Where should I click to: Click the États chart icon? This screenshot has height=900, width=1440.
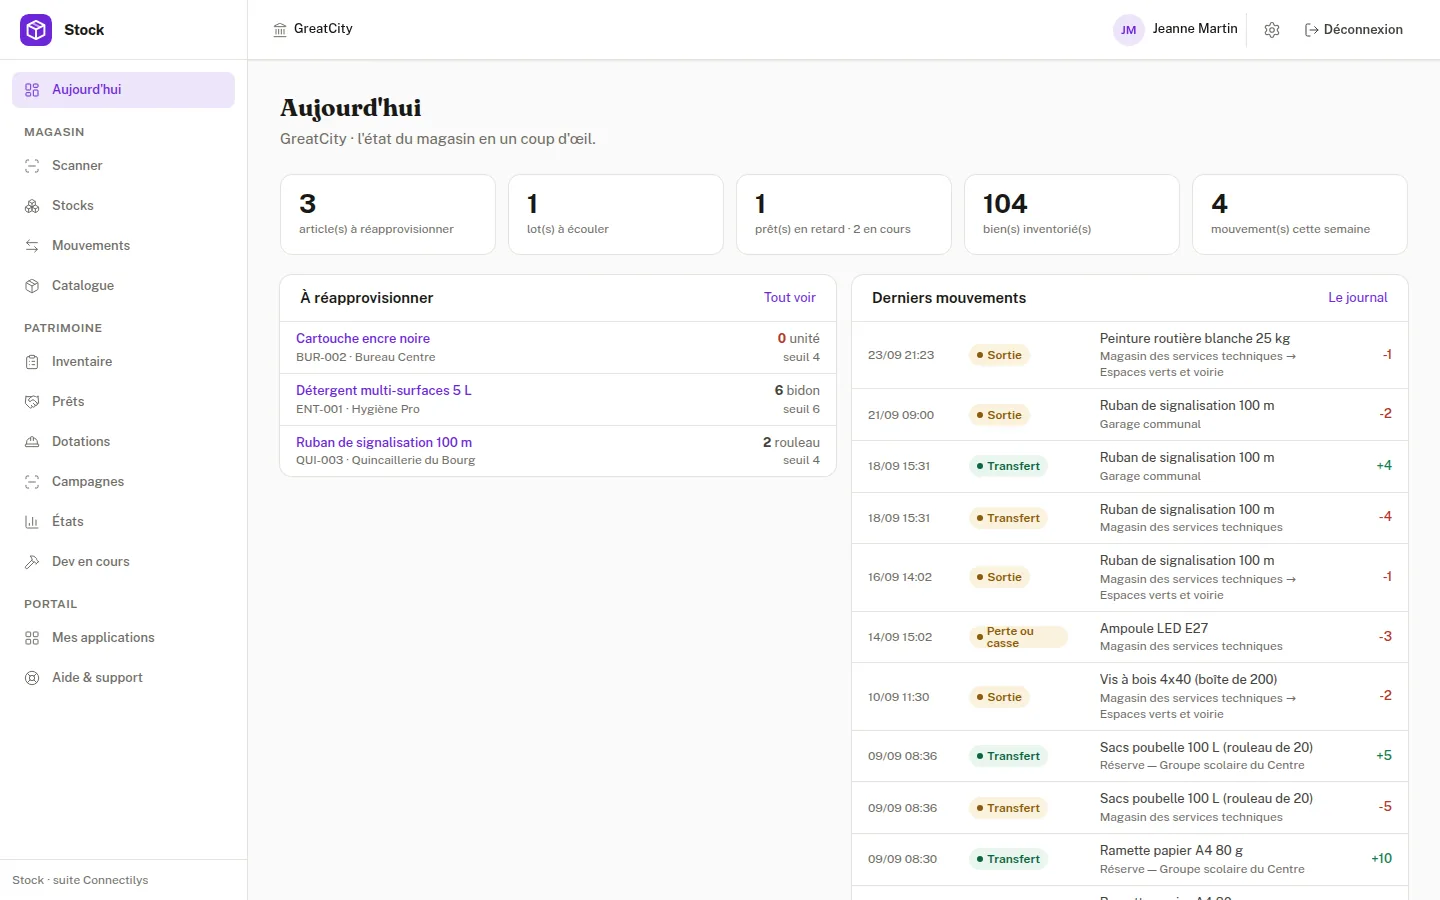point(32,522)
